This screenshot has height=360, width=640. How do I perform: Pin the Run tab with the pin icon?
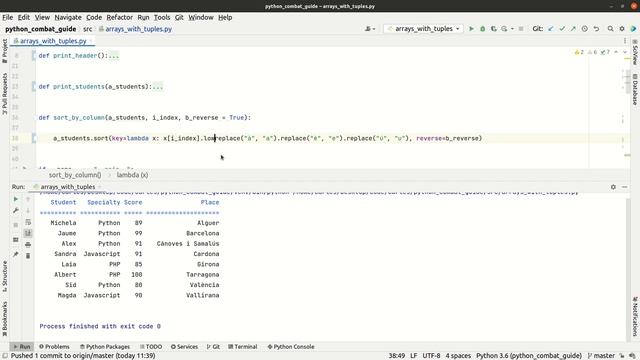point(16,254)
